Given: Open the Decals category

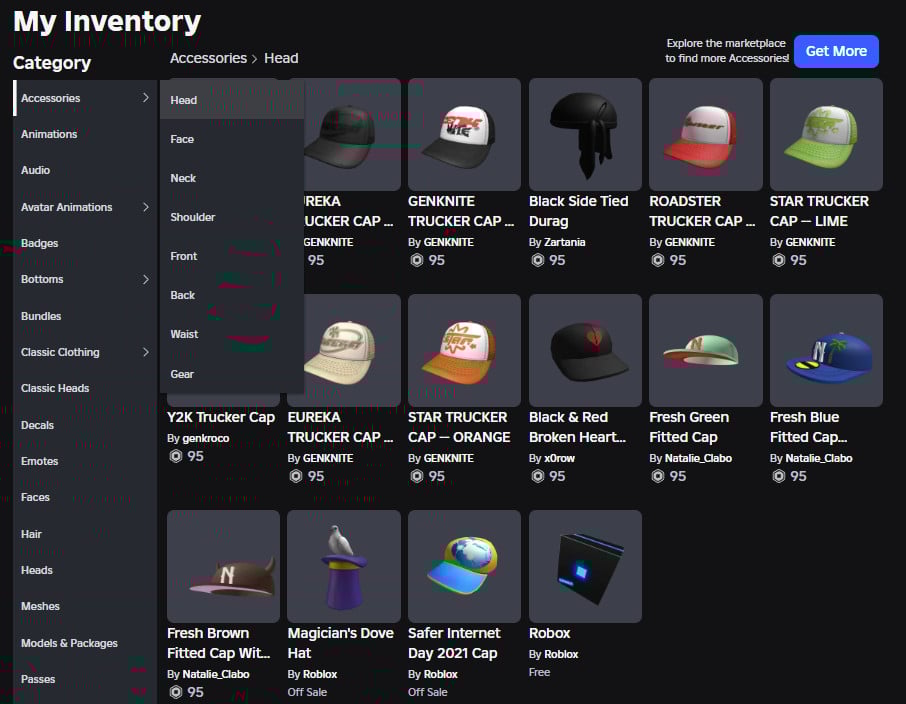Looking at the screenshot, I should 84,425.
